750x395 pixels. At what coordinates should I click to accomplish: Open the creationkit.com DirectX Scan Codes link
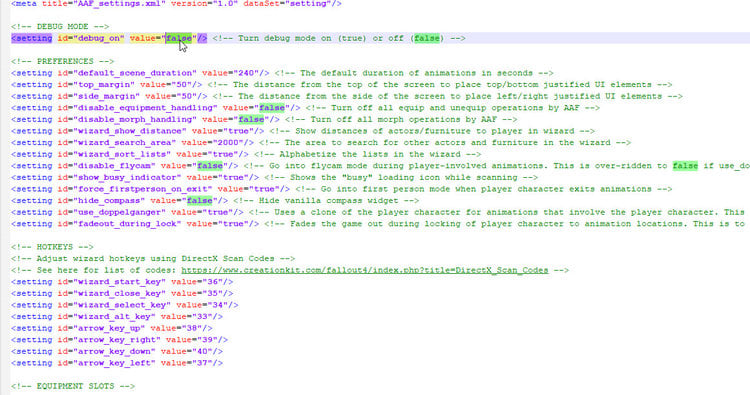(364, 270)
